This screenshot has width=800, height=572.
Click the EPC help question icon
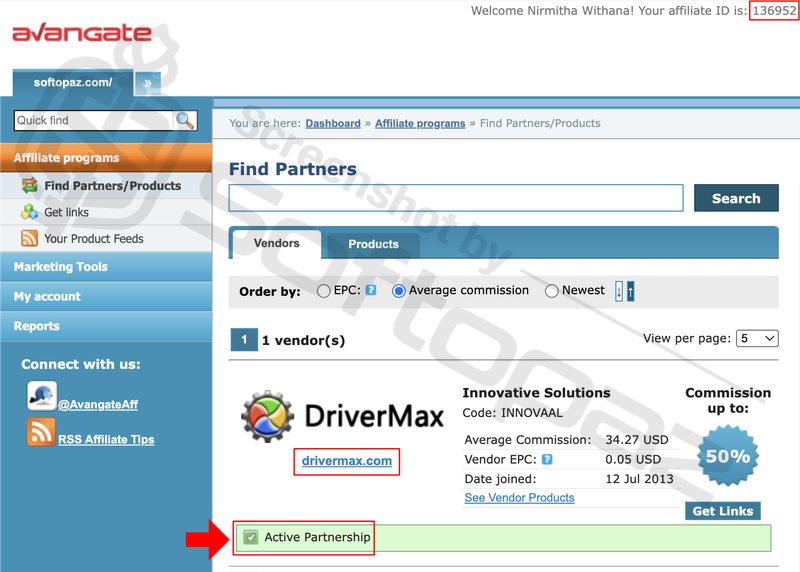pyautogui.click(x=371, y=290)
